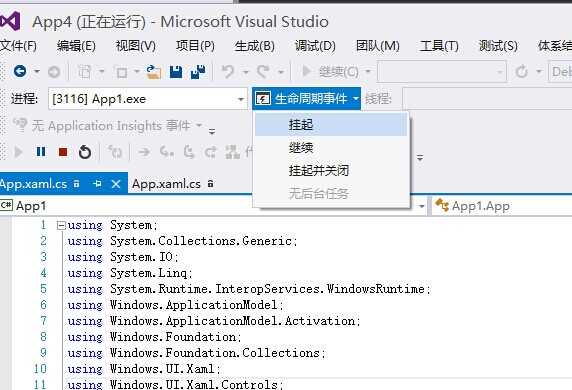Stop debugging with the red square
Screen dimensions: 572x390
63,151
